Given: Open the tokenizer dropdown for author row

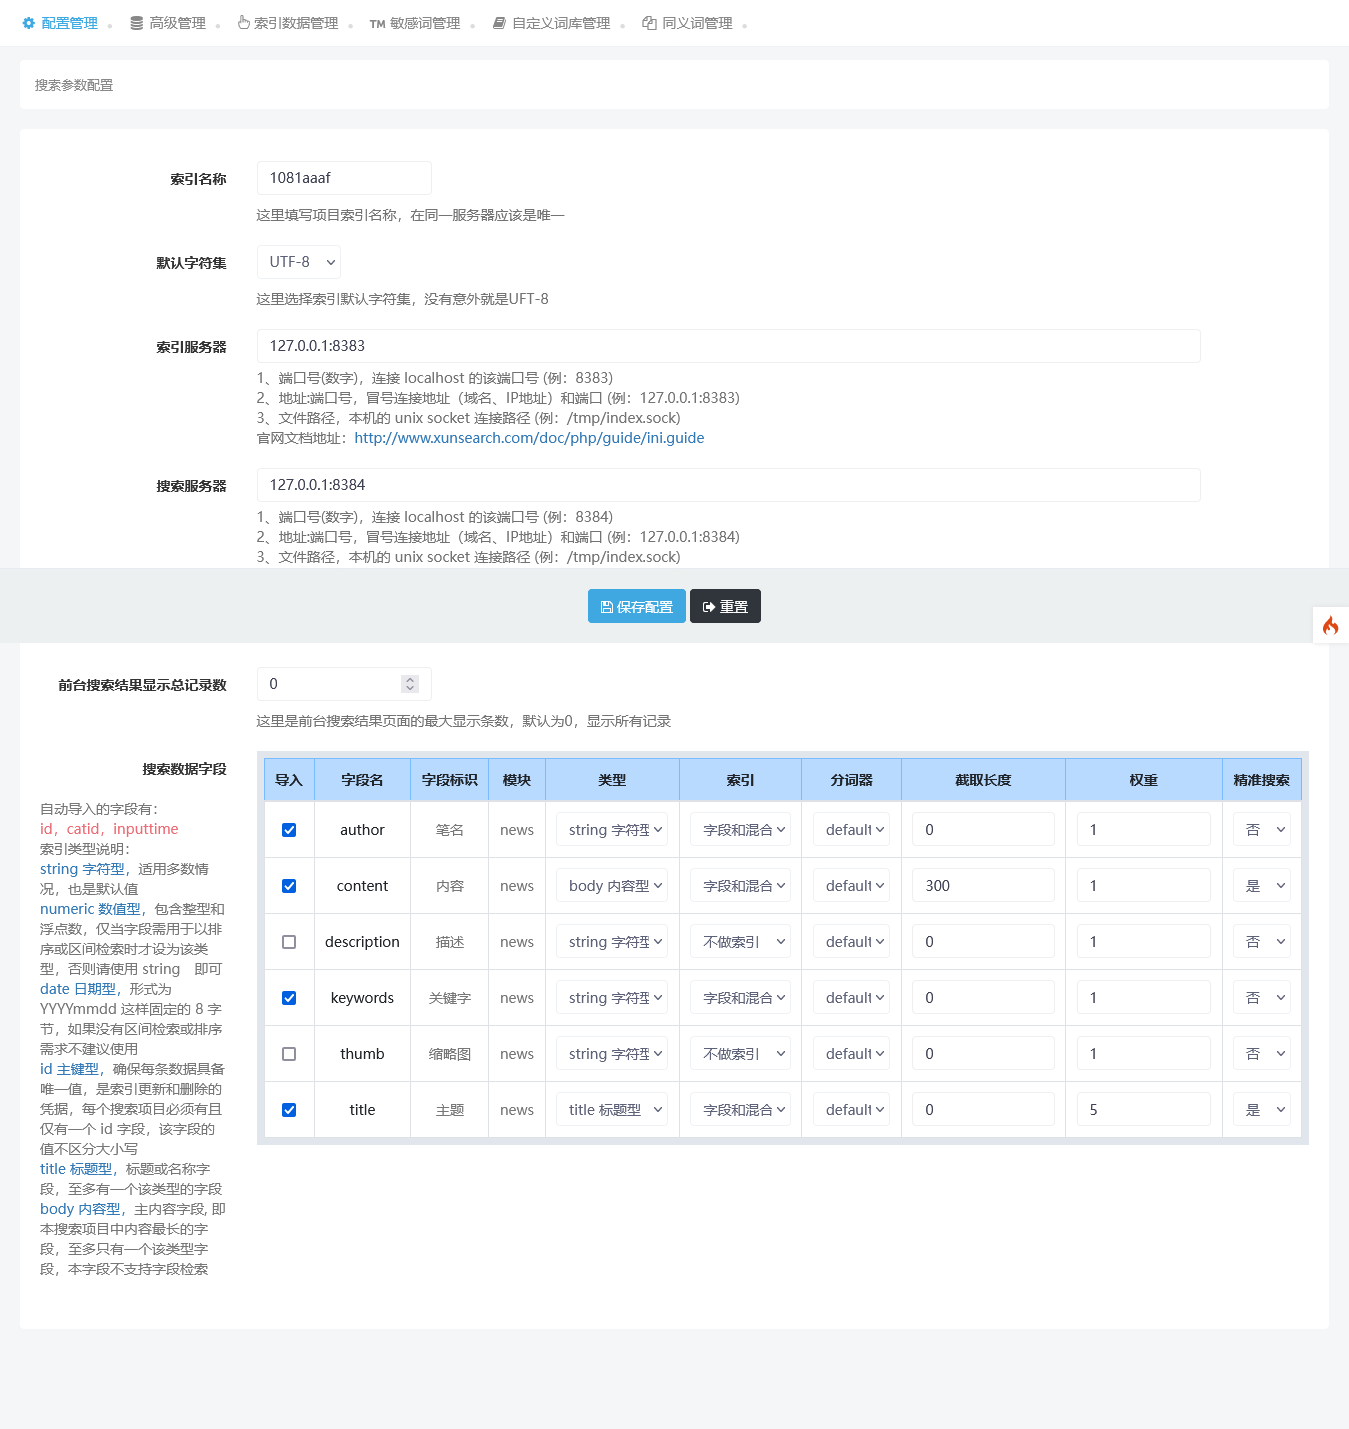Looking at the screenshot, I should click(851, 830).
